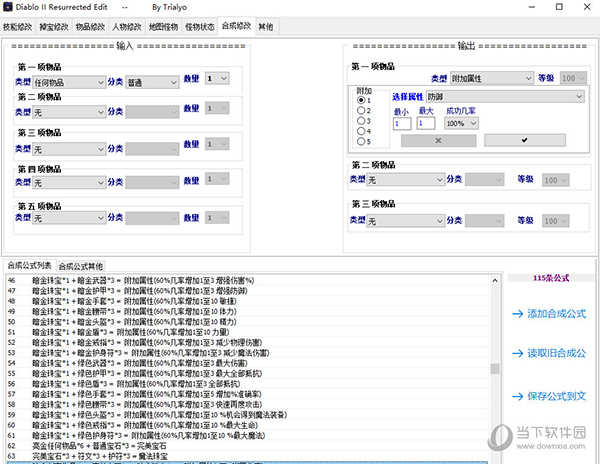Screen dimensions: 600x464
Task: Select formula row 60
Action: pos(247,425)
